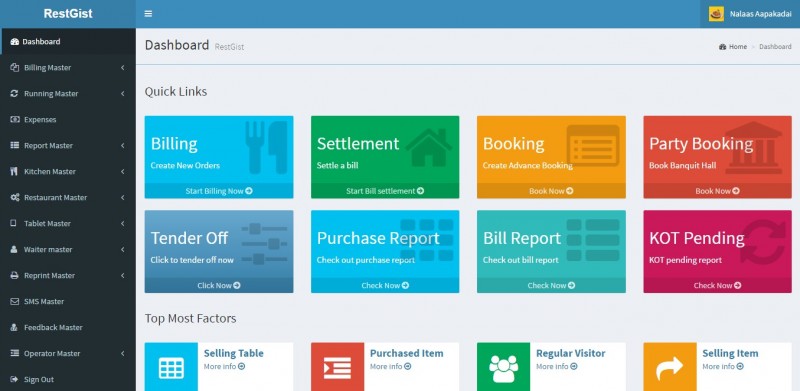Click the KOT Pending refresh arrows icon
This screenshot has height=391, width=800.
763,241
